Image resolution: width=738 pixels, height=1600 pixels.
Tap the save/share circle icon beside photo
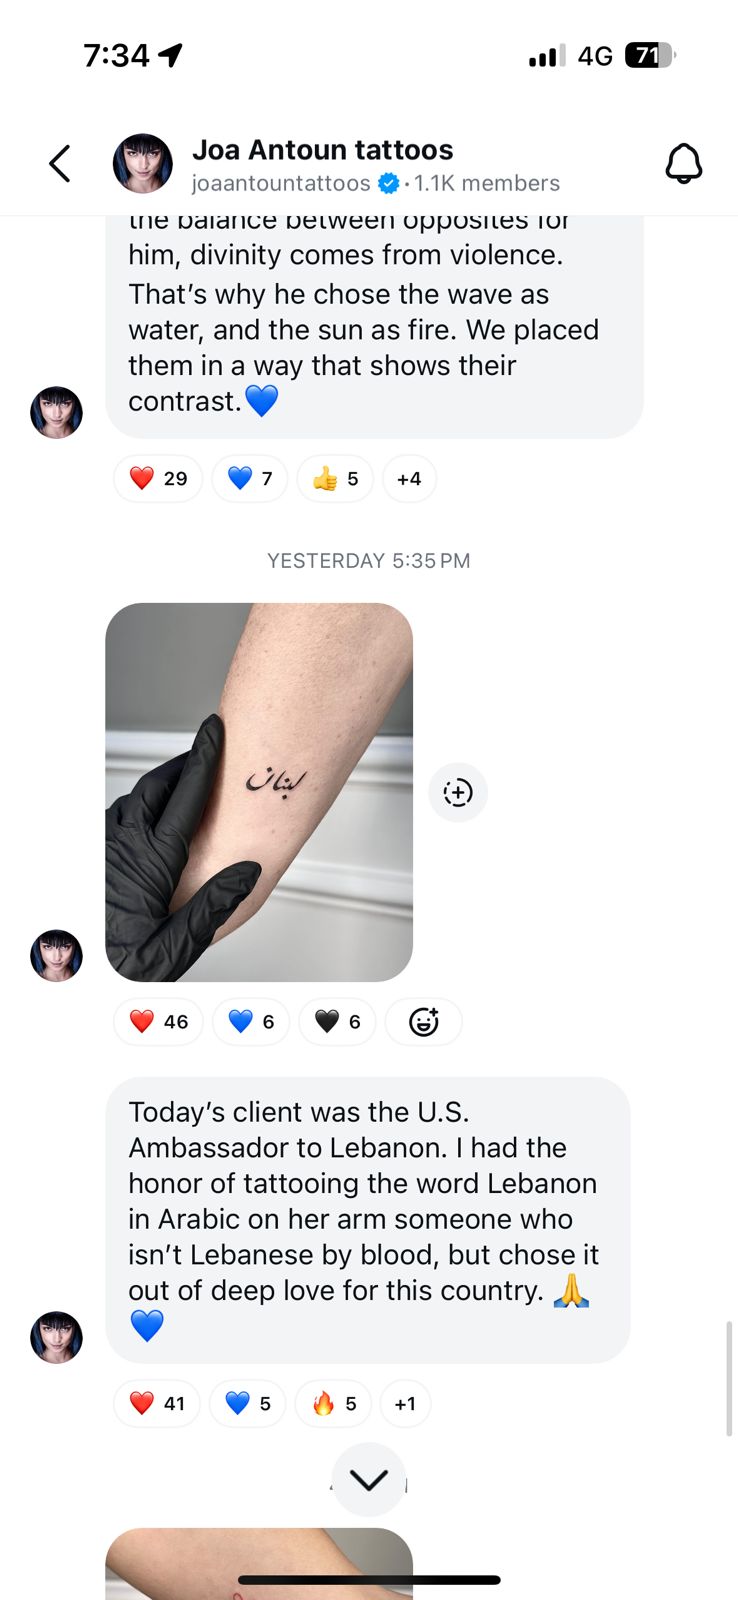coord(458,793)
